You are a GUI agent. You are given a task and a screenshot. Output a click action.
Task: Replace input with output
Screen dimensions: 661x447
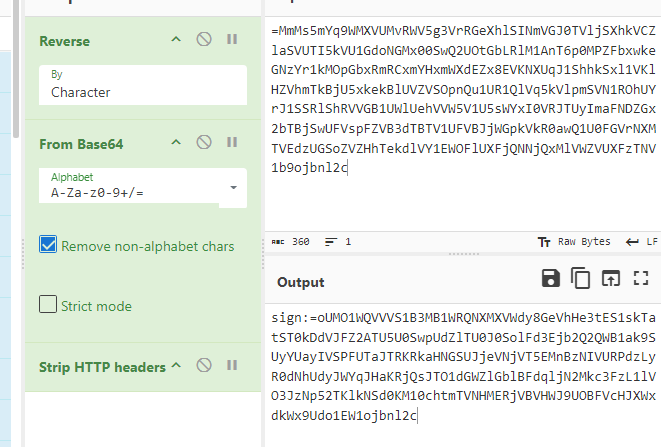pyautogui.click(x=611, y=279)
